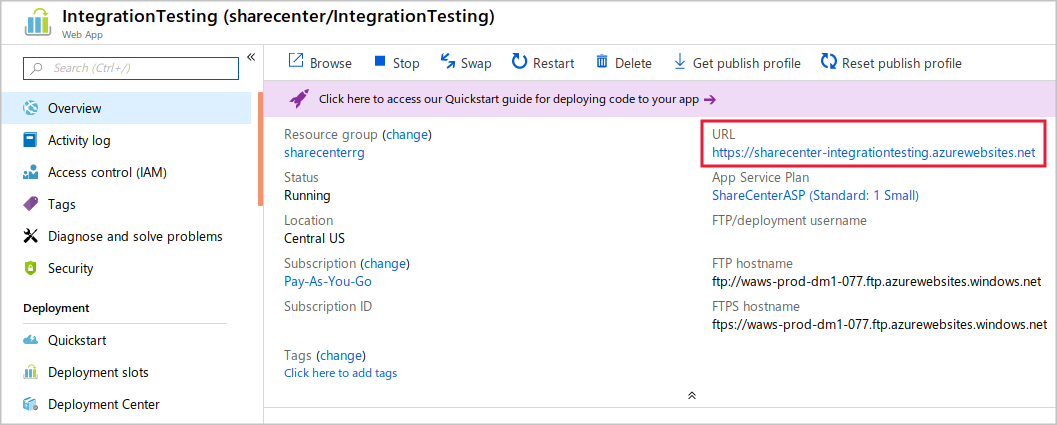Click the Quickstart cloud icon
The image size is (1057, 425).
[x=30, y=340]
